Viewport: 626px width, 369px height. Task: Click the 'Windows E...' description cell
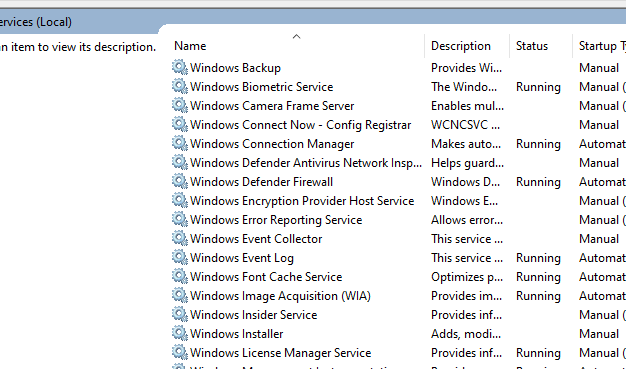tap(464, 201)
